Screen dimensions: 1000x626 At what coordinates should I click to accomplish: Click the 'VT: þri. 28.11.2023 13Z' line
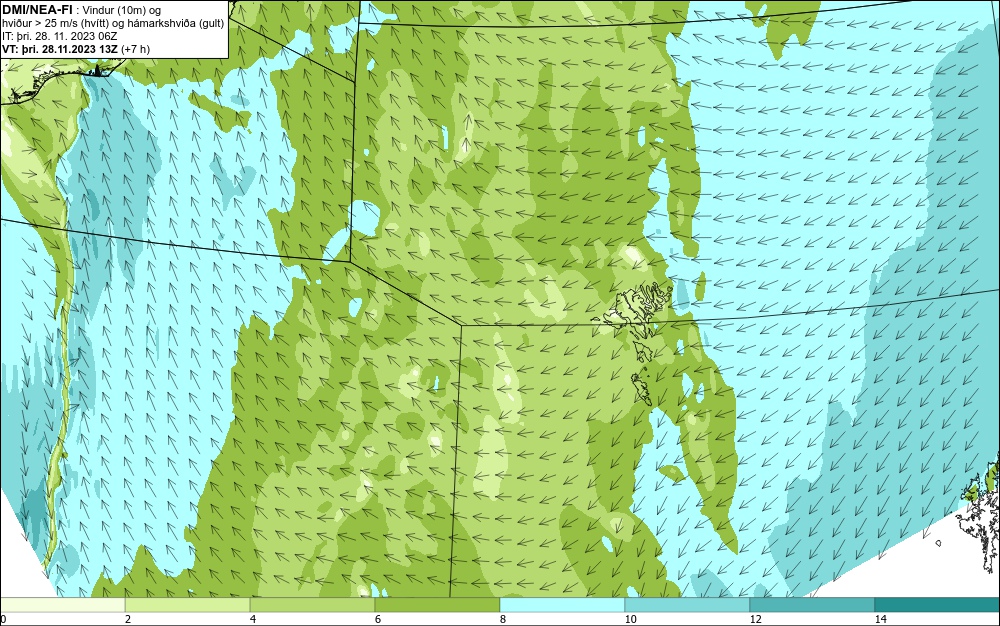coord(60,49)
